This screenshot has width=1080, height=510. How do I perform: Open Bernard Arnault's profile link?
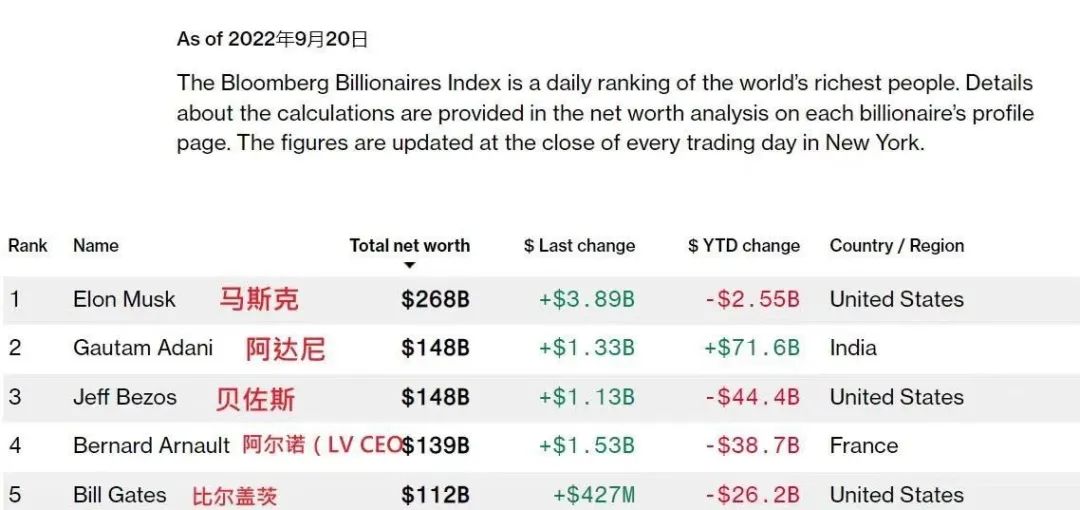click(152, 445)
